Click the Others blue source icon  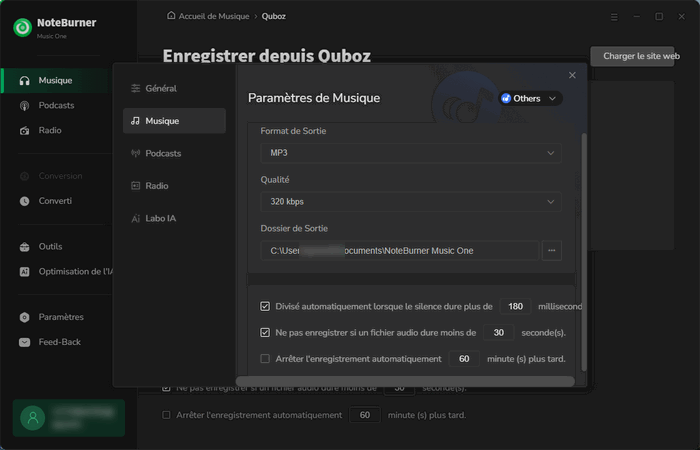(506, 98)
